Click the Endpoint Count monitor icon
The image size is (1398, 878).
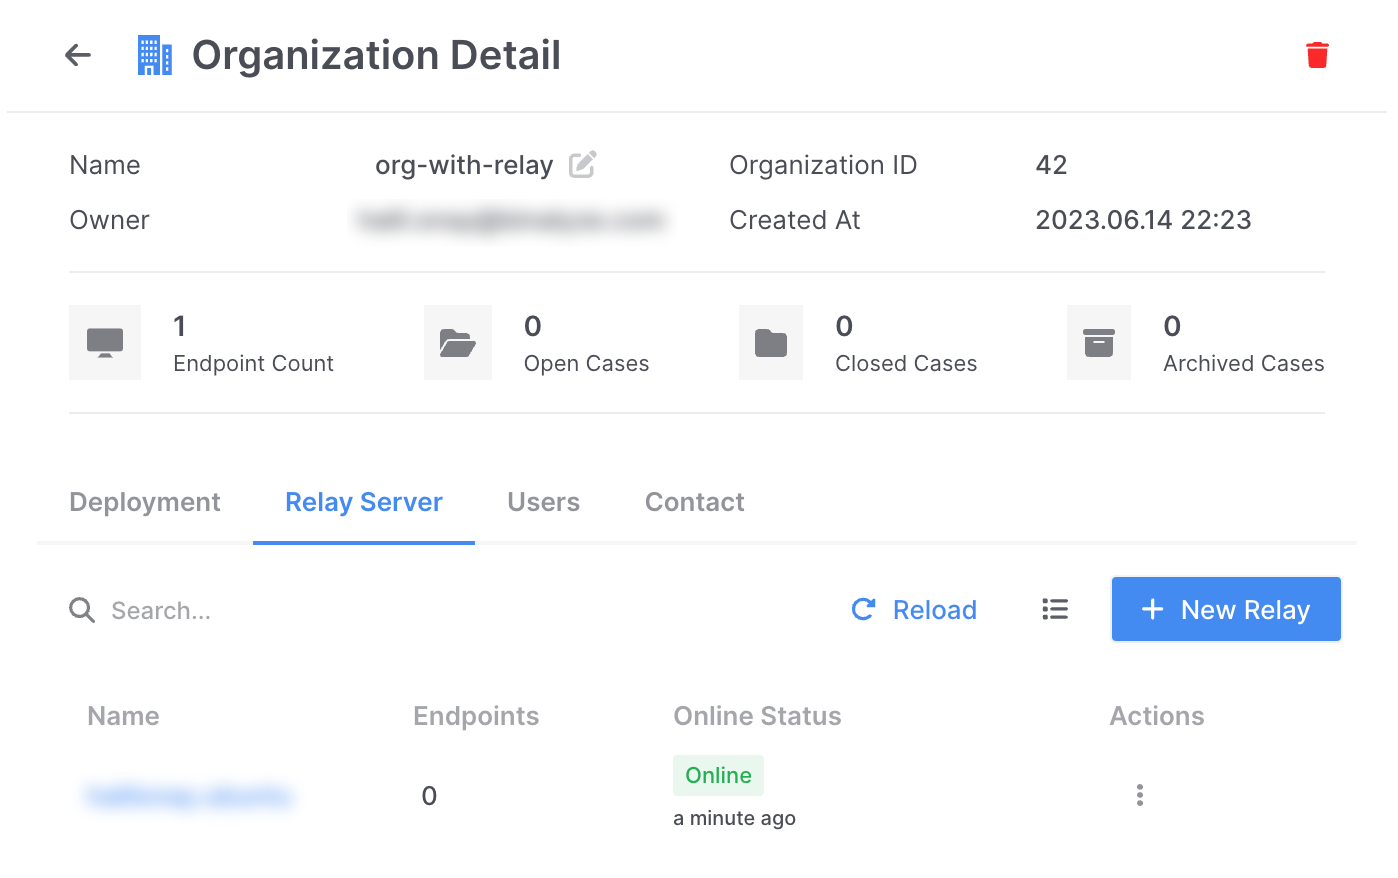(105, 343)
